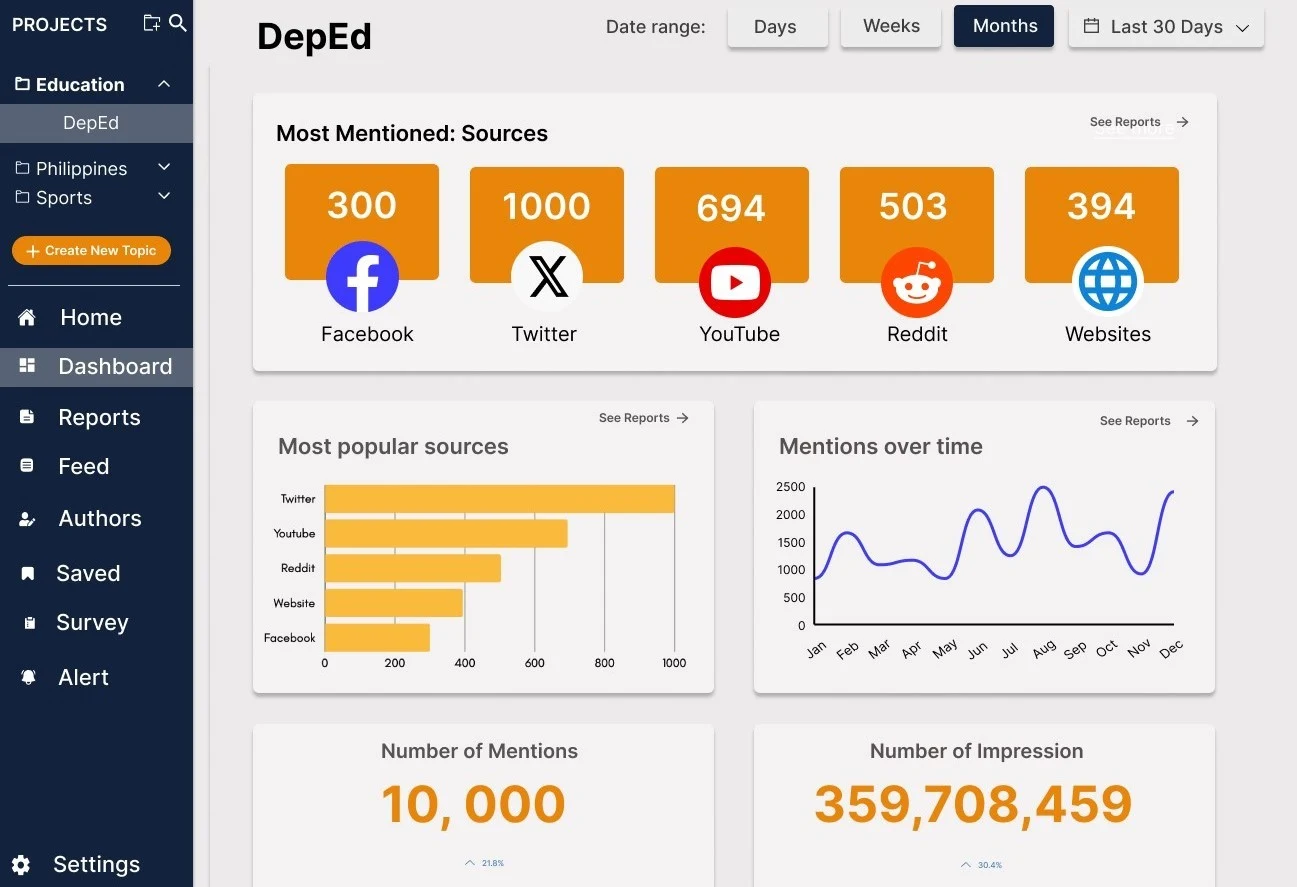Expand the Philippines project folder
1297x887 pixels.
point(164,167)
